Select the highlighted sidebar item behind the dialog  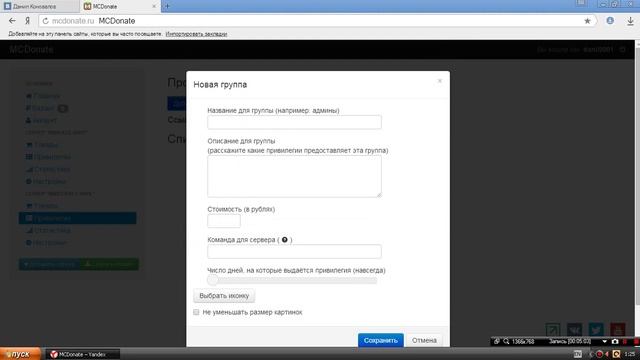pyautogui.click(x=78, y=218)
